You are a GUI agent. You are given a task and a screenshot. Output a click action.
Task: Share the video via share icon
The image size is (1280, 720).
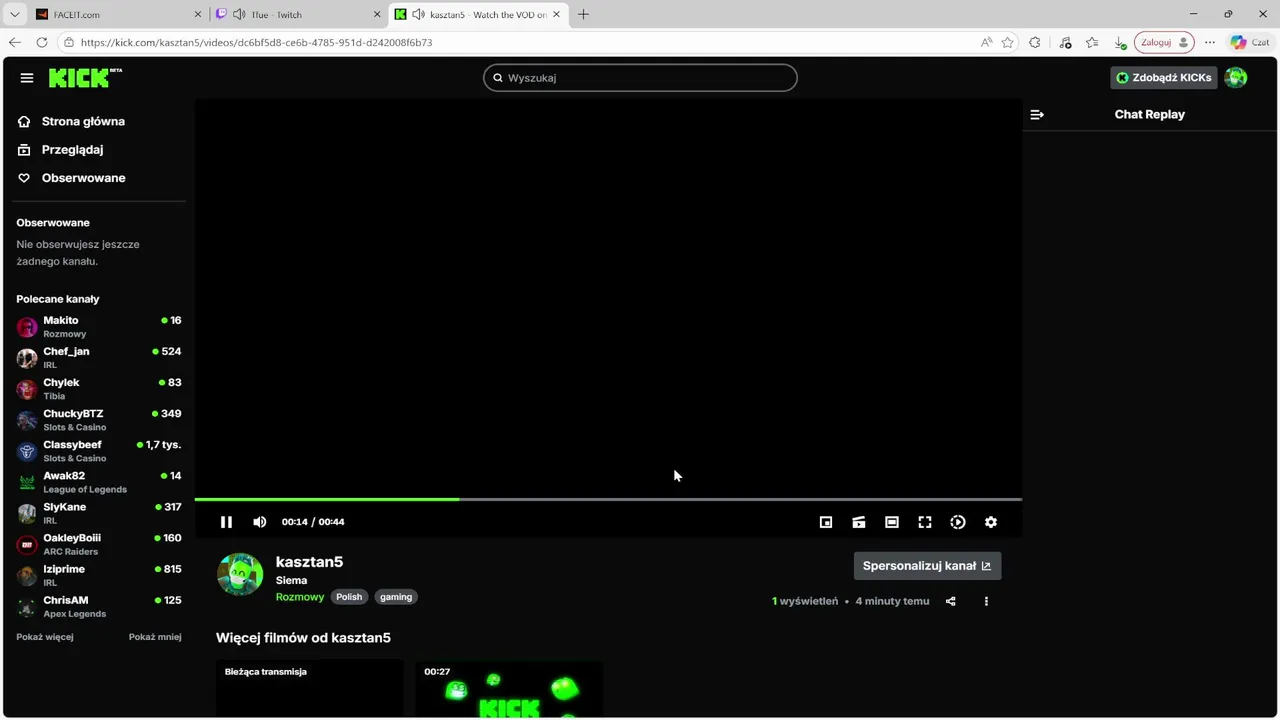click(x=951, y=601)
